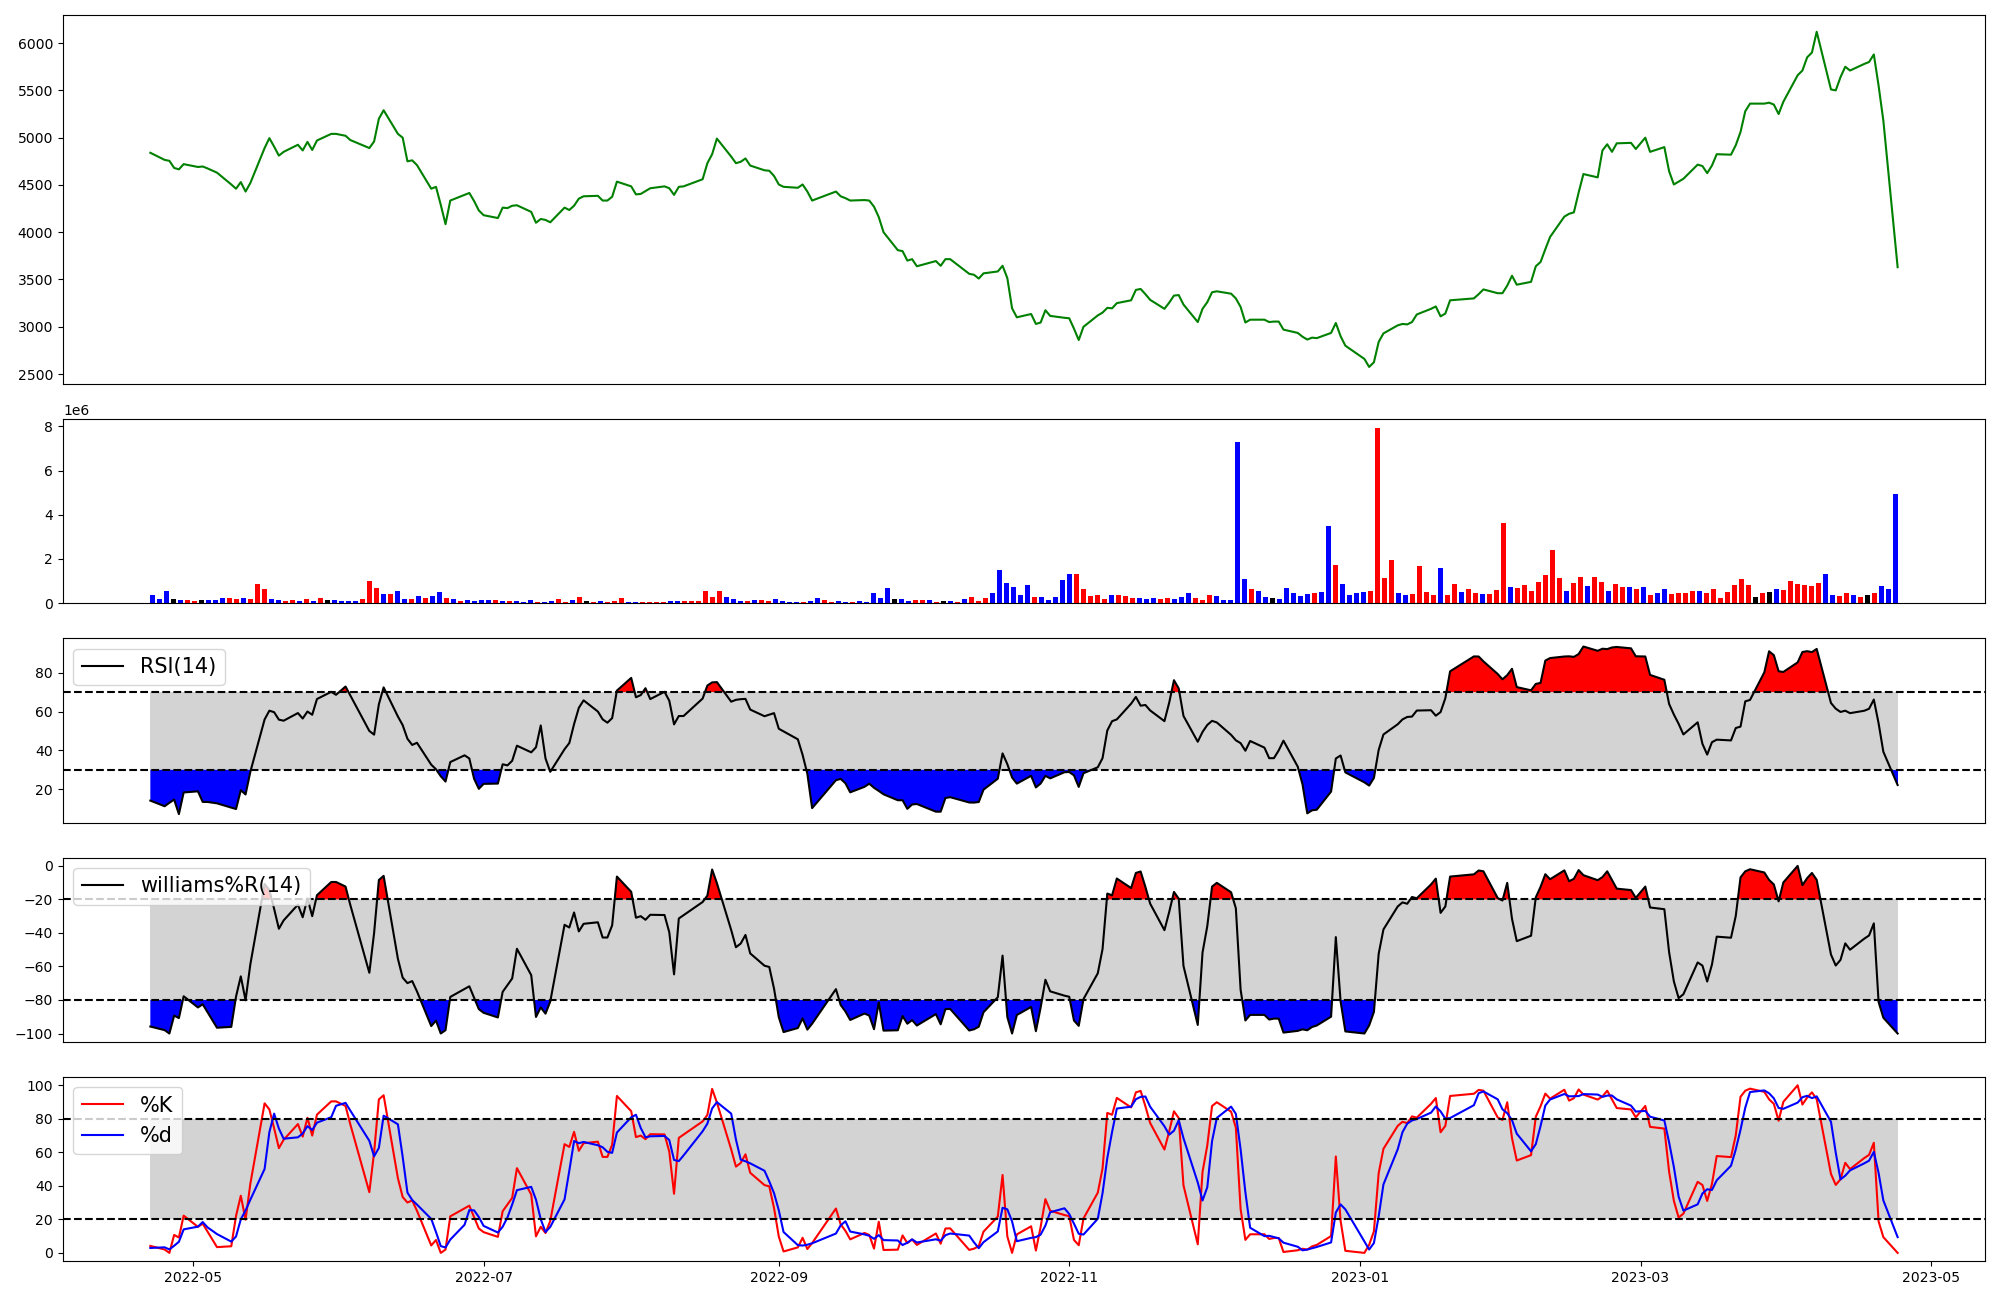Screen dimensions: 2000x1300
Task: Click the 2022-07 x-axis date label
Action: 484,1277
